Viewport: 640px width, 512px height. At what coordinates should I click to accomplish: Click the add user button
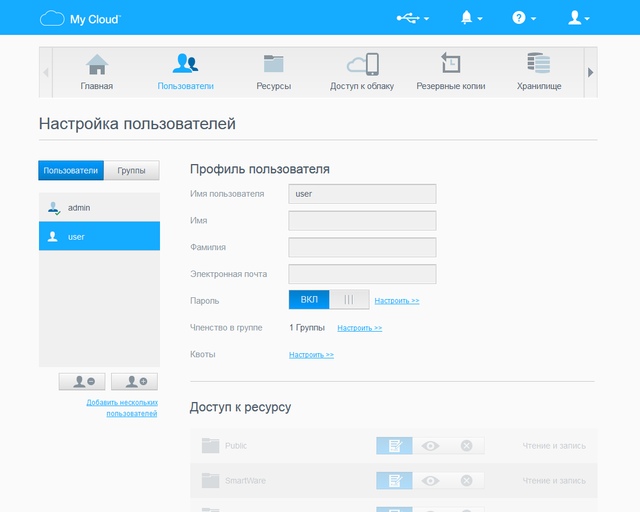click(x=134, y=381)
